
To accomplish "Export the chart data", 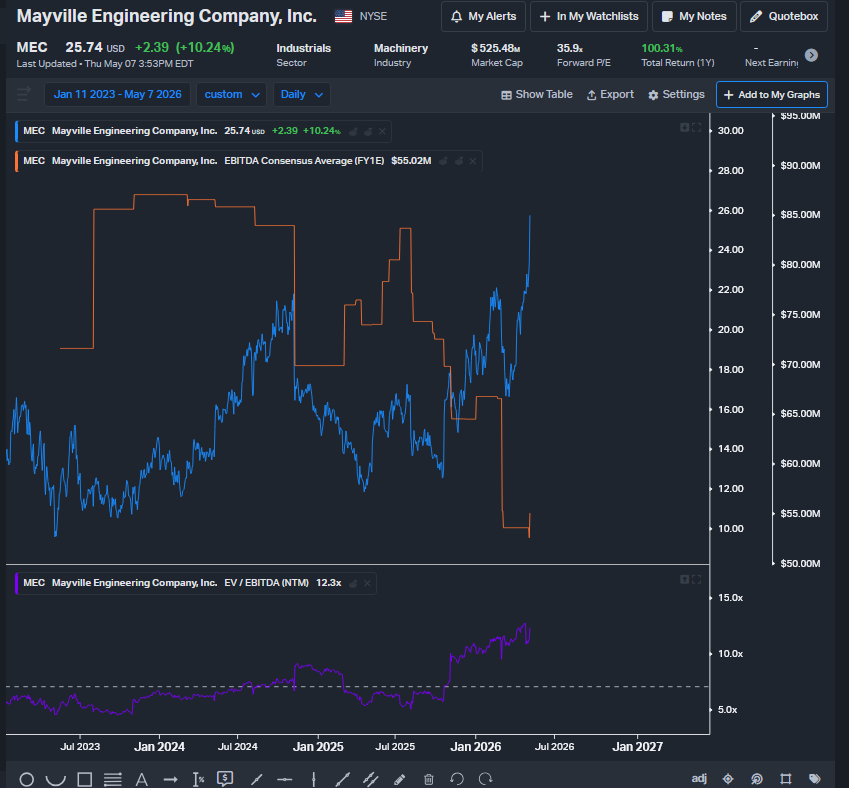I will [x=610, y=94].
